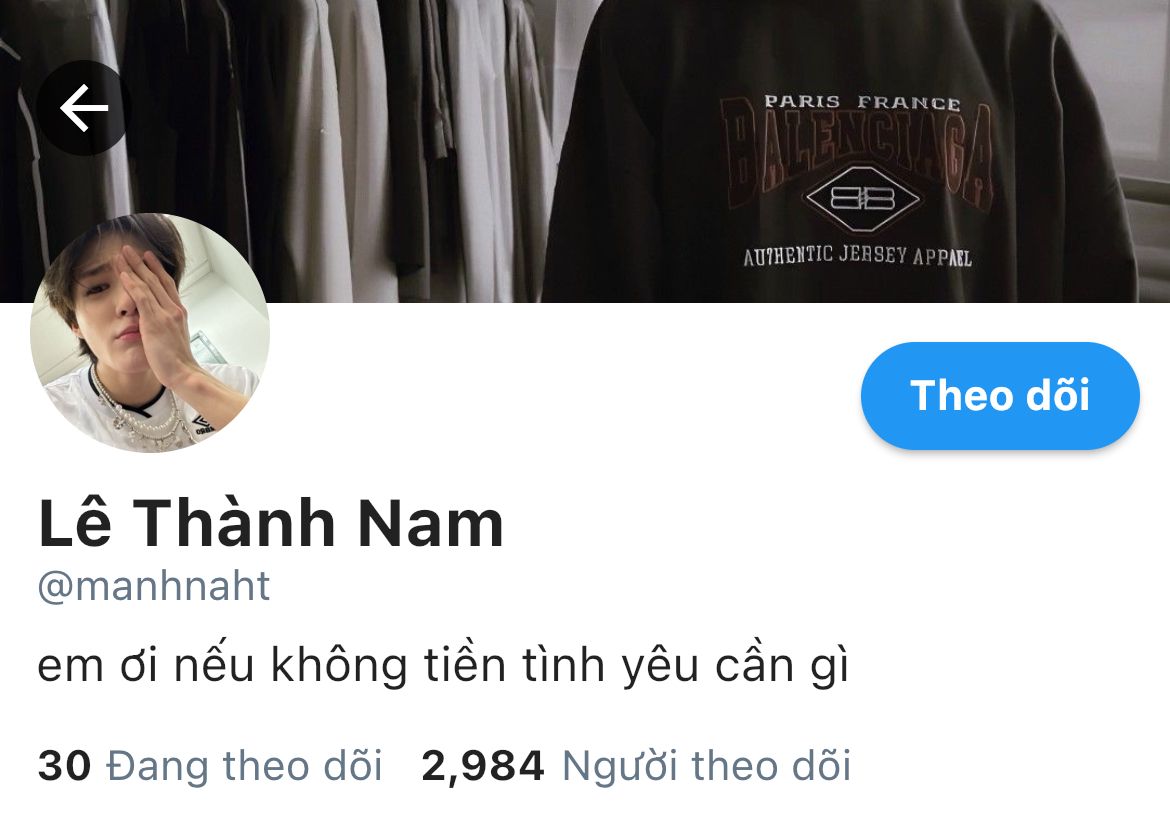The width and height of the screenshot is (1170, 819).
Task: Click the PARIS FRANCE text in header
Action: (862, 102)
